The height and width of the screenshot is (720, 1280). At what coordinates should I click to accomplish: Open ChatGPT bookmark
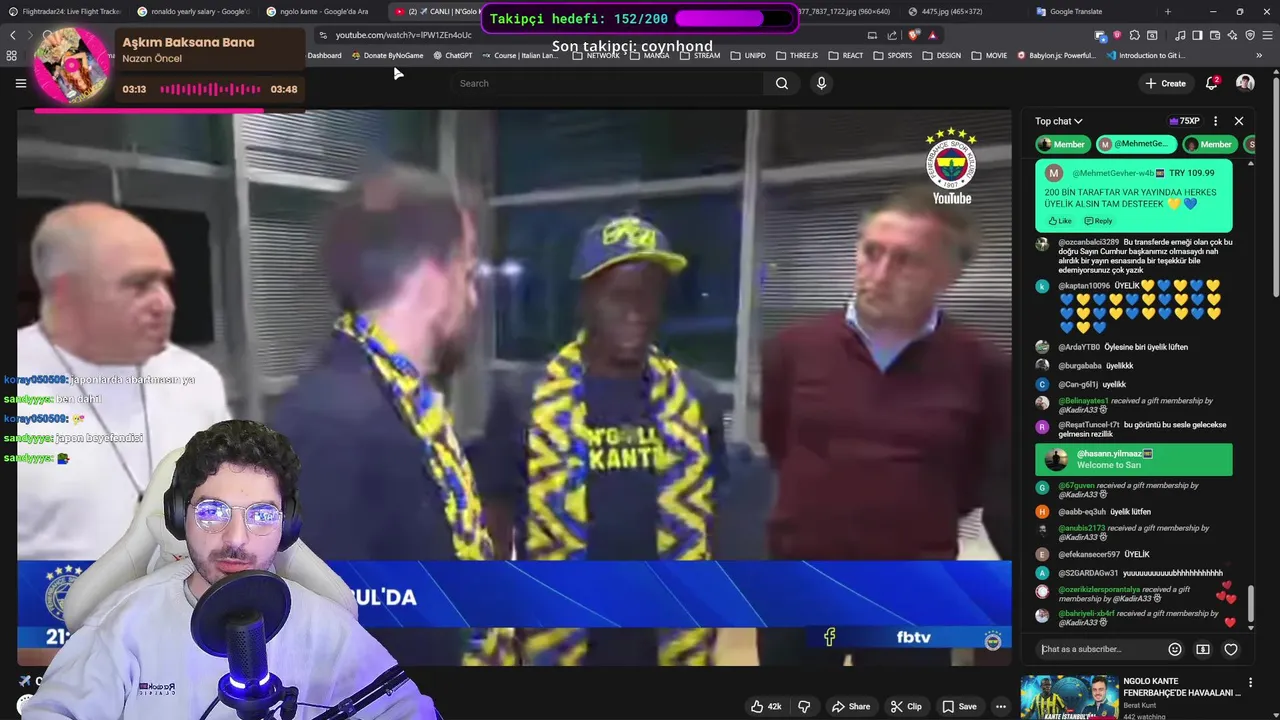tap(453, 55)
